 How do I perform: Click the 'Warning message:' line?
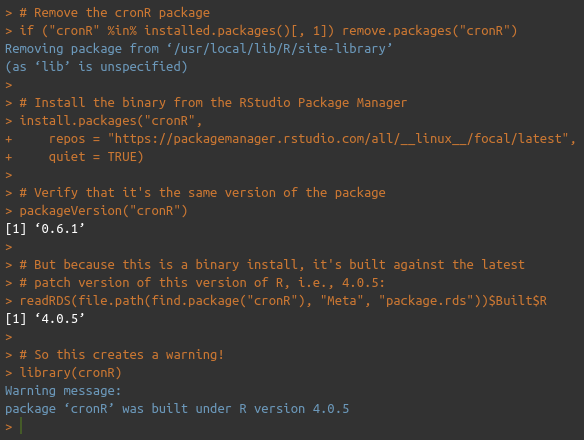coord(63,390)
